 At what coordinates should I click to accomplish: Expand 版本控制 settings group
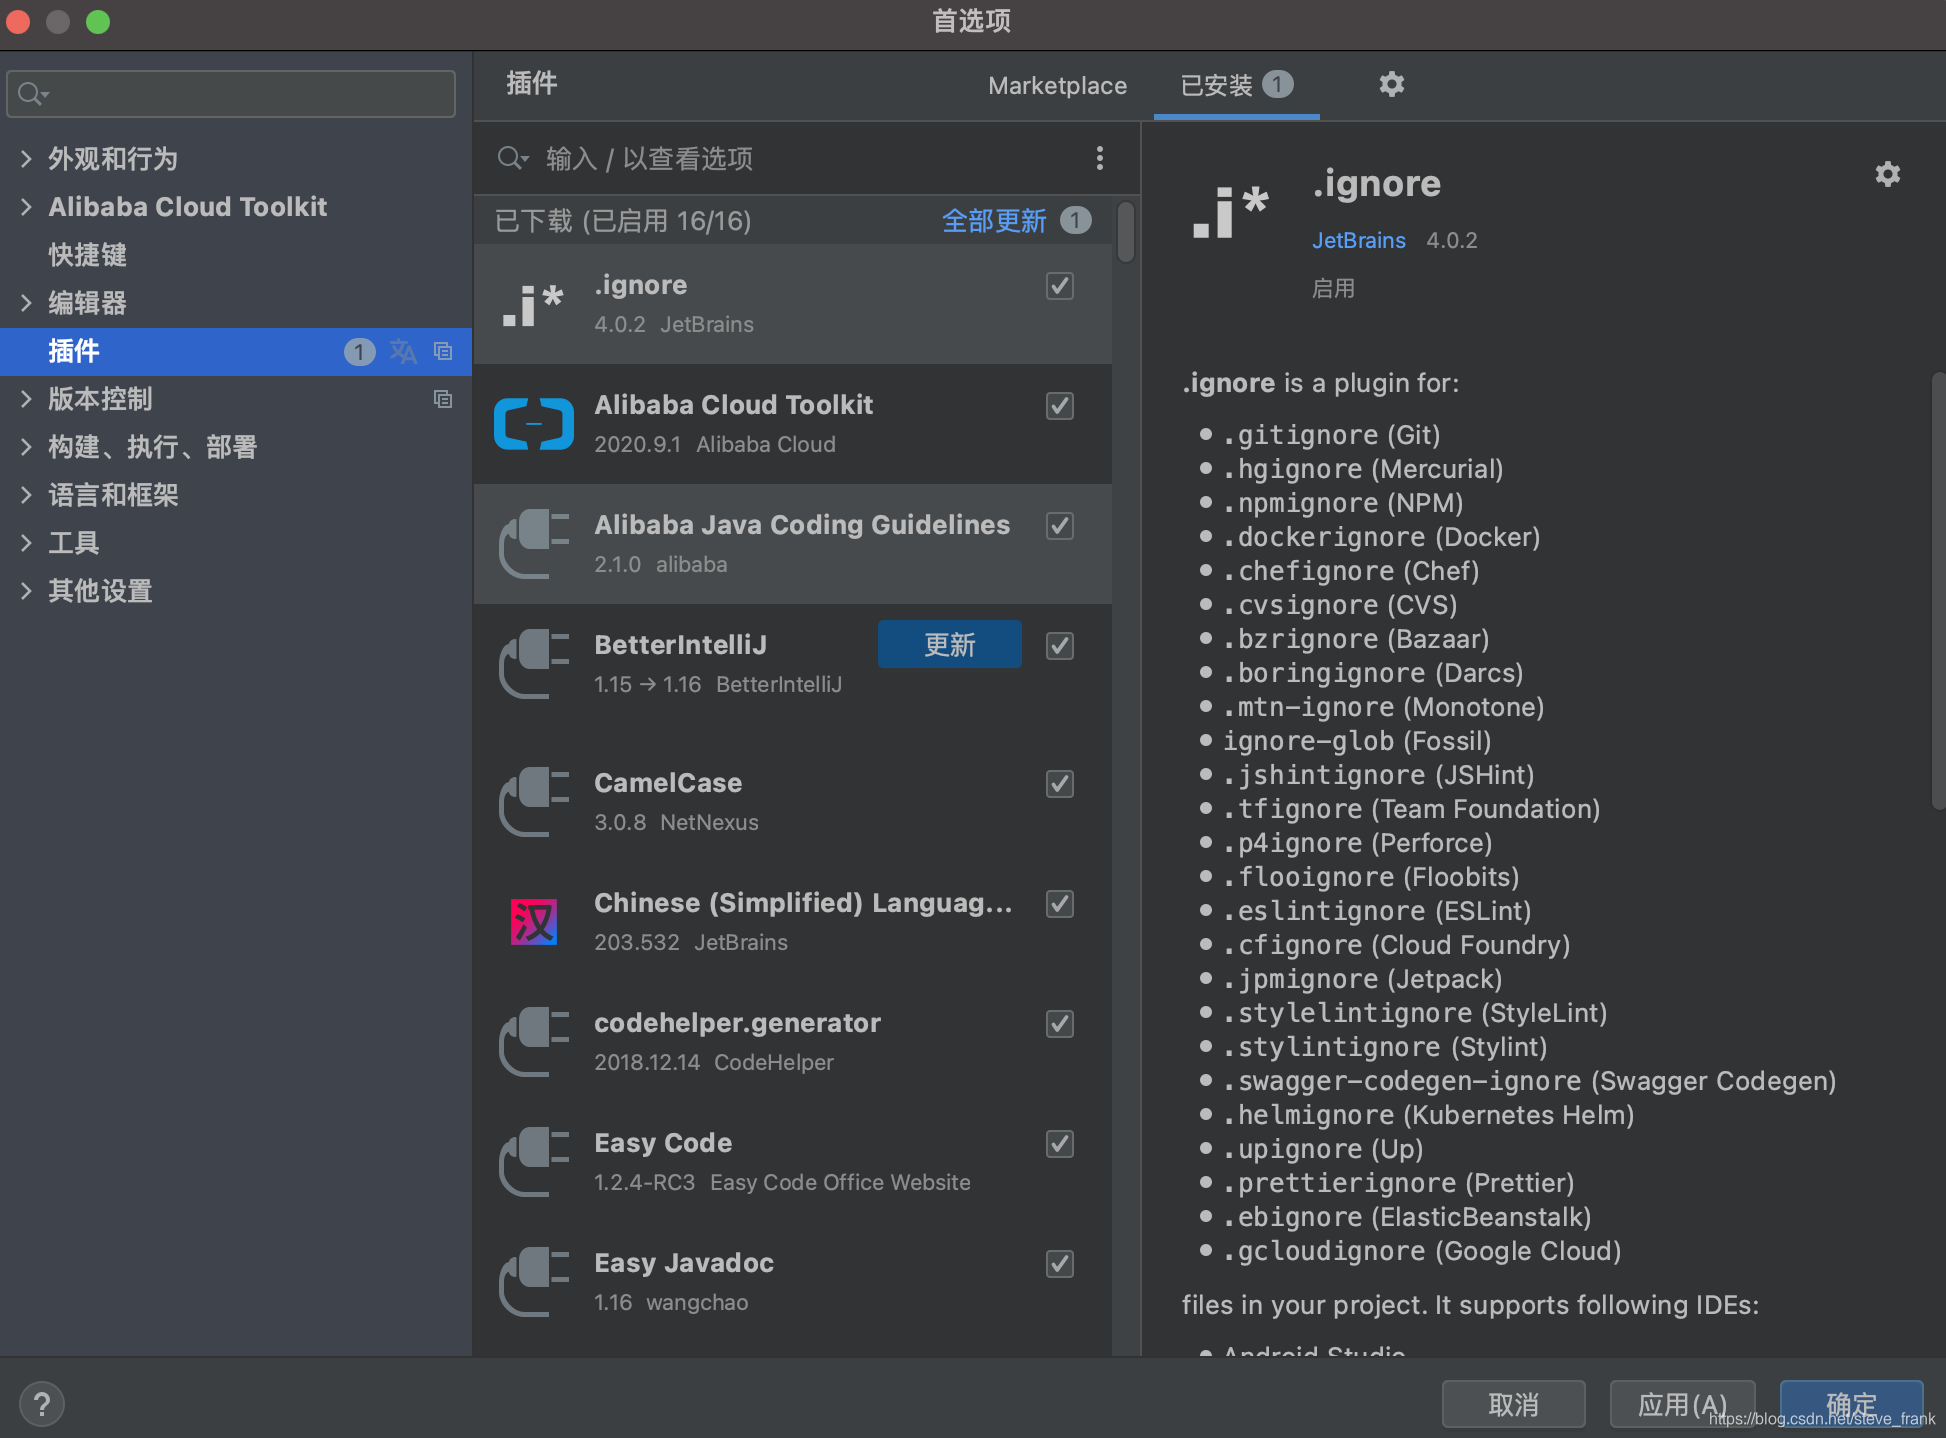click(26, 398)
